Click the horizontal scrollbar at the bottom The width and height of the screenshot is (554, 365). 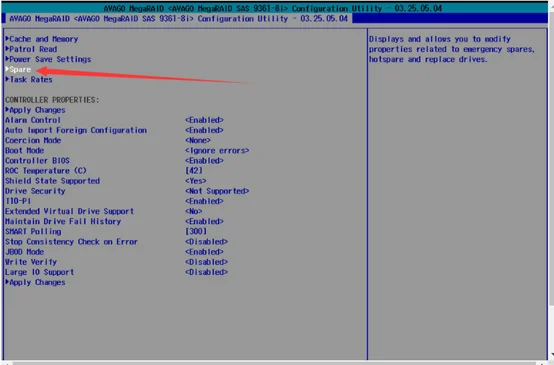[x=276, y=363]
